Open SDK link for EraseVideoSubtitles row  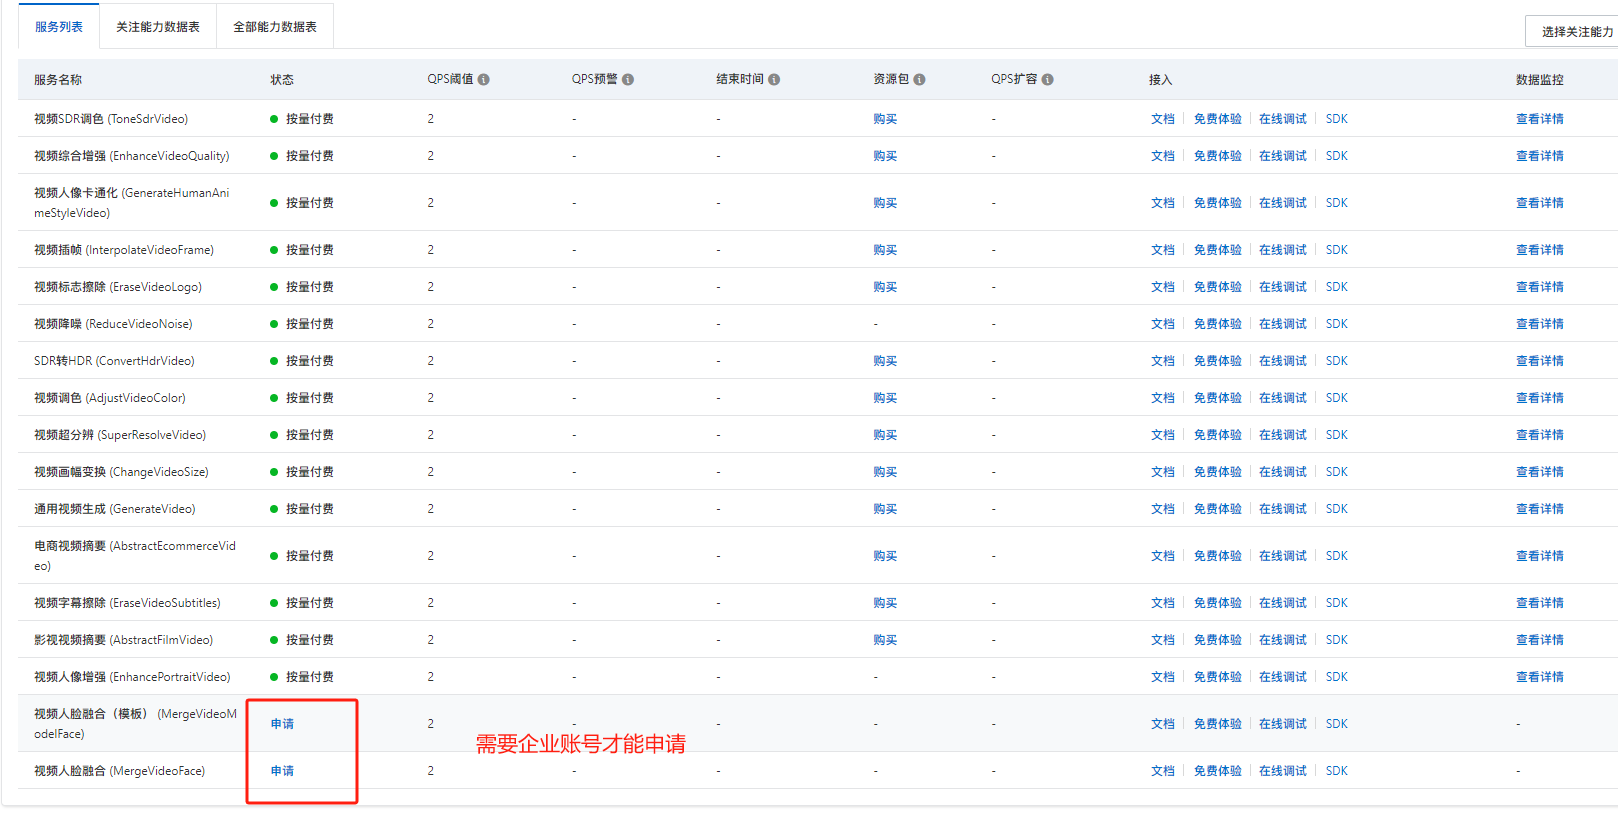point(1337,603)
